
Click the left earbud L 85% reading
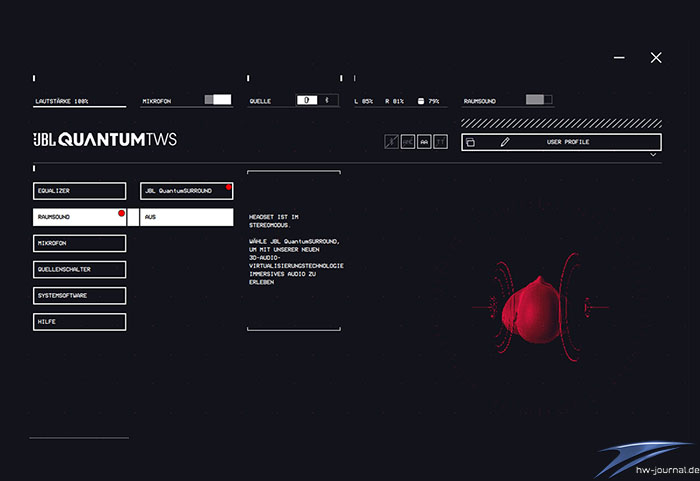click(364, 101)
